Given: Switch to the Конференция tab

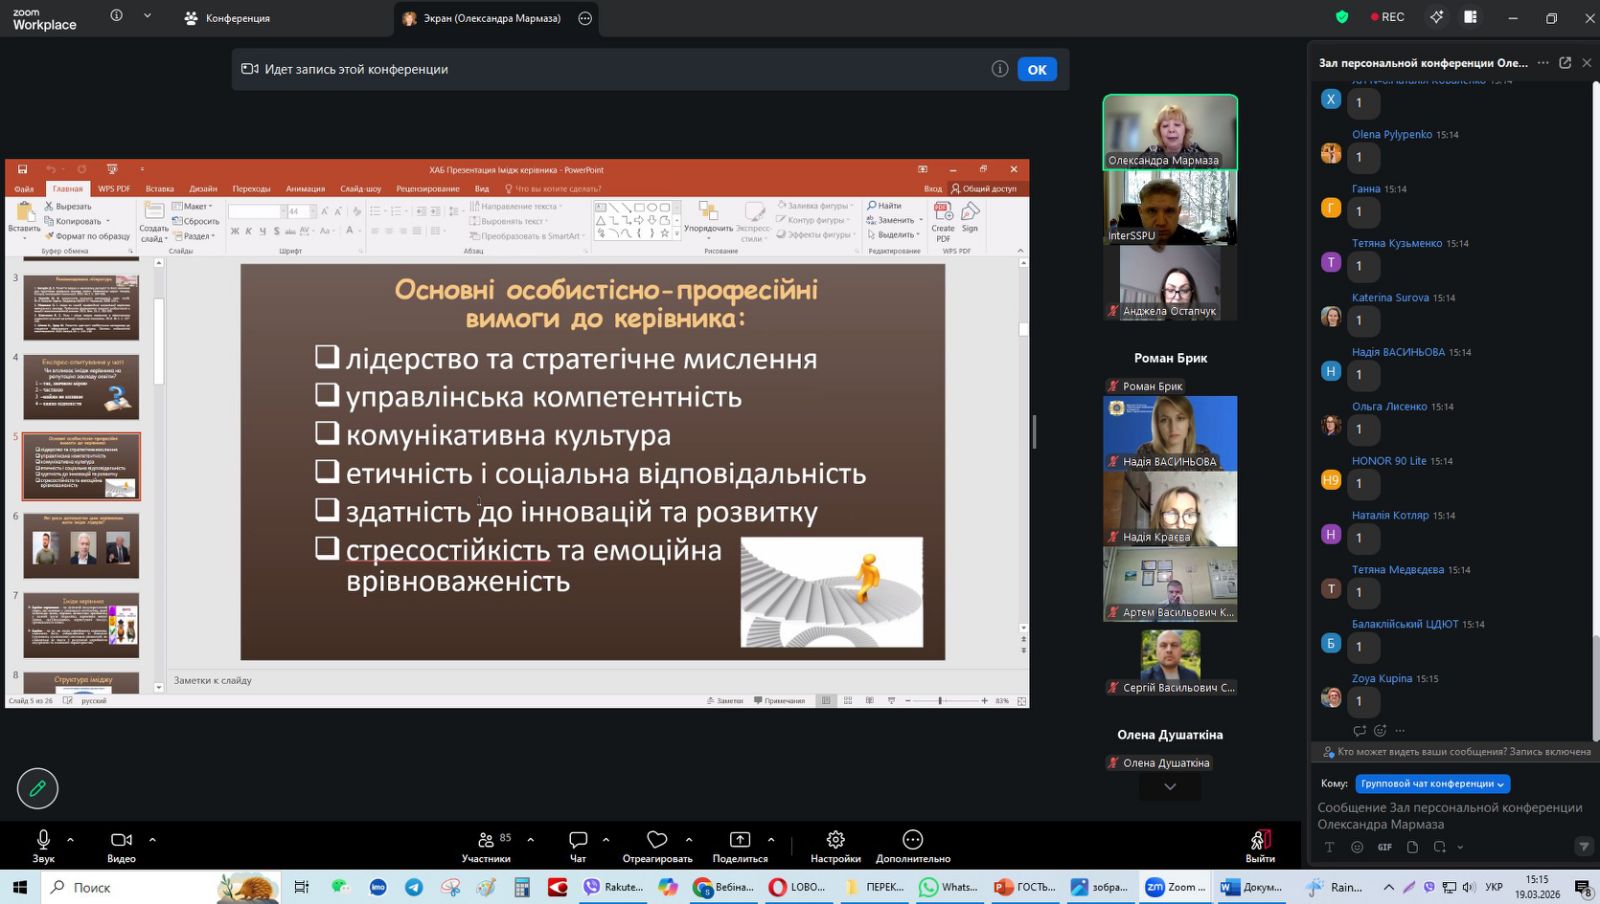Looking at the screenshot, I should pyautogui.click(x=228, y=18).
